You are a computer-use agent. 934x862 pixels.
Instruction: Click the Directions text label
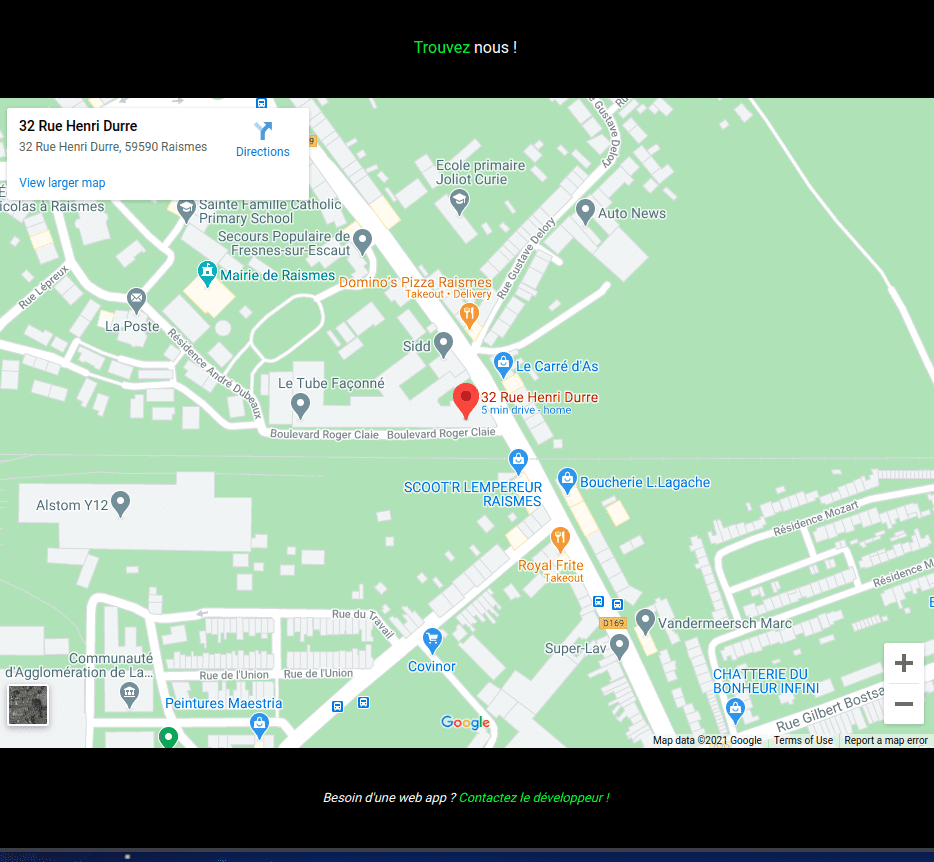tap(263, 152)
